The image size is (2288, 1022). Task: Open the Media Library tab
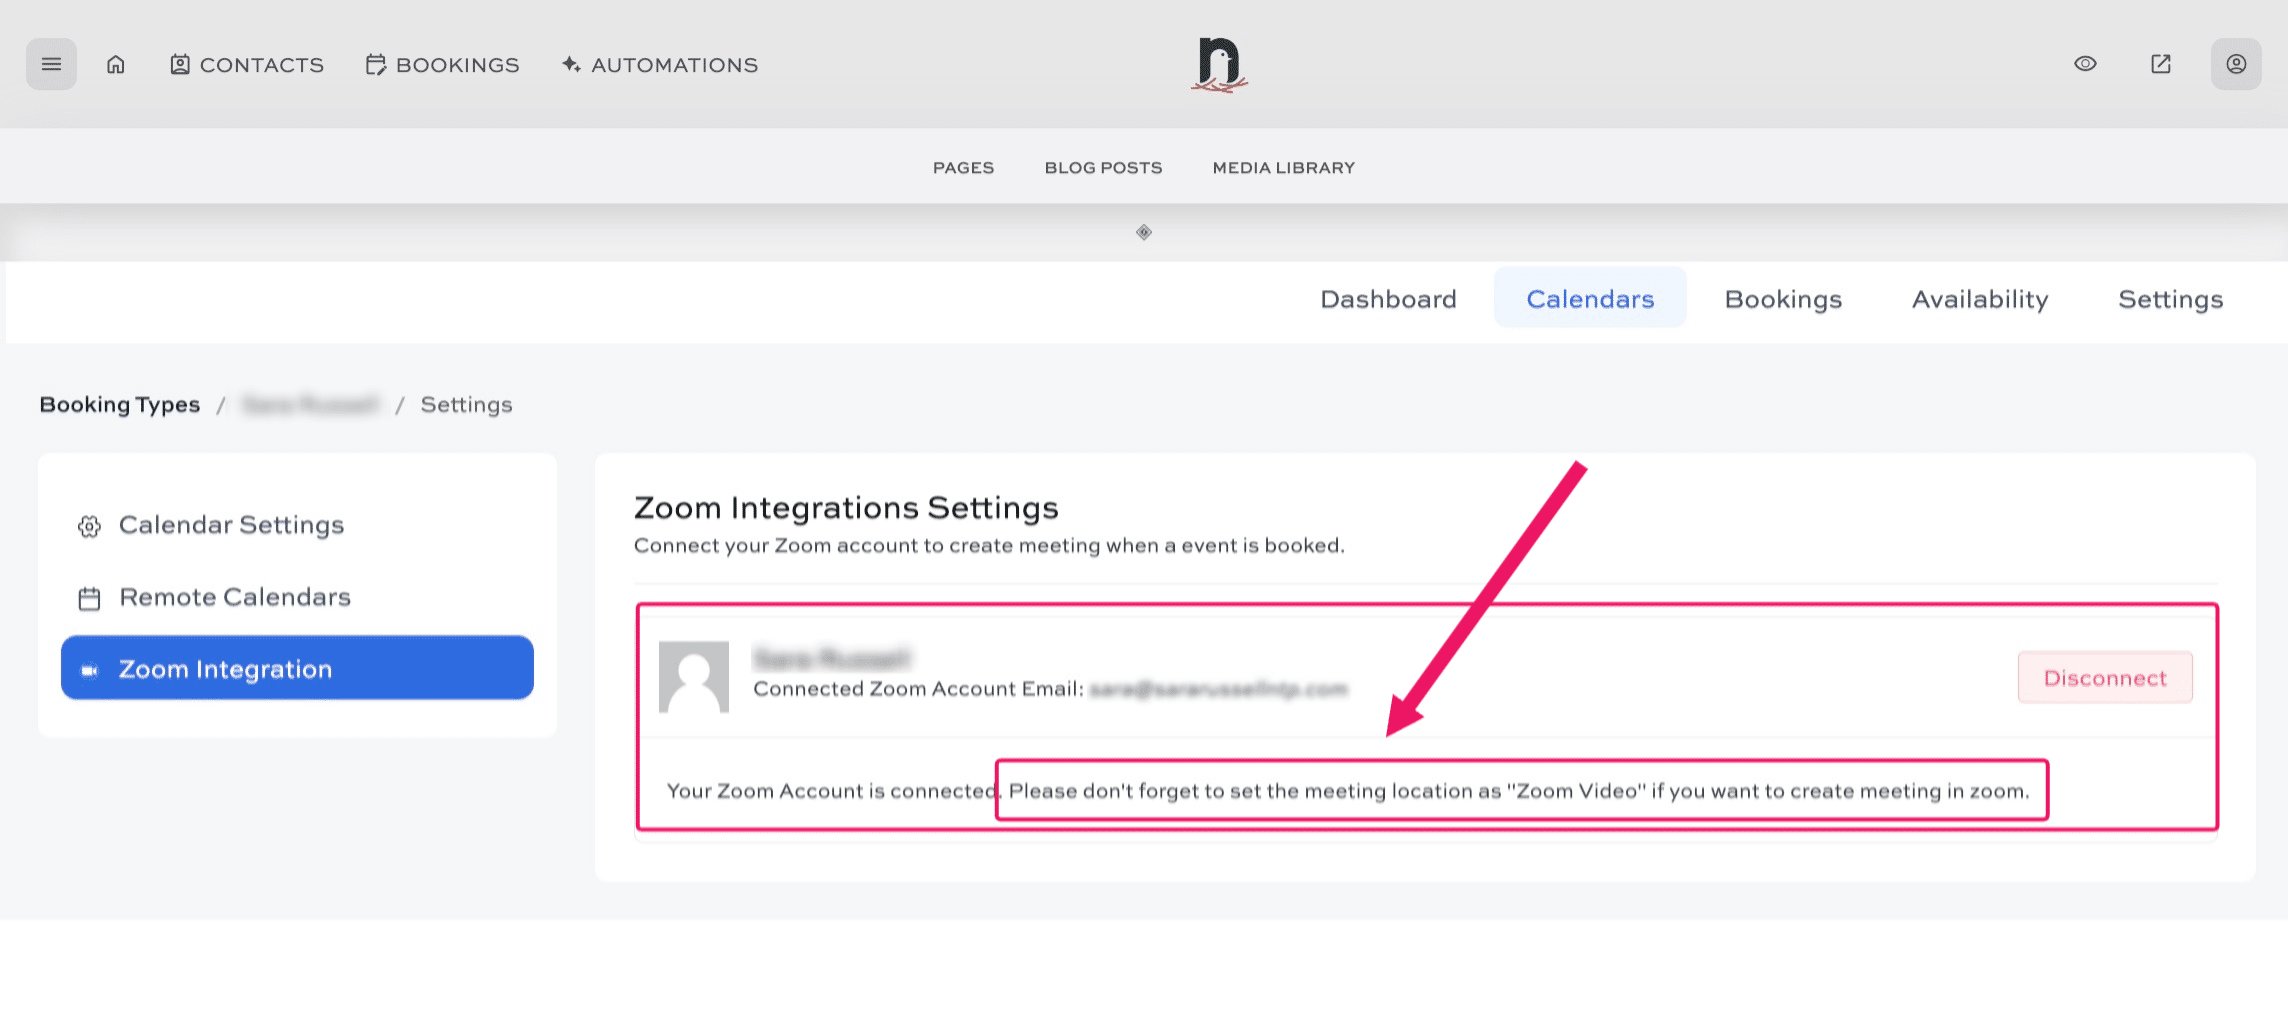tap(1283, 168)
